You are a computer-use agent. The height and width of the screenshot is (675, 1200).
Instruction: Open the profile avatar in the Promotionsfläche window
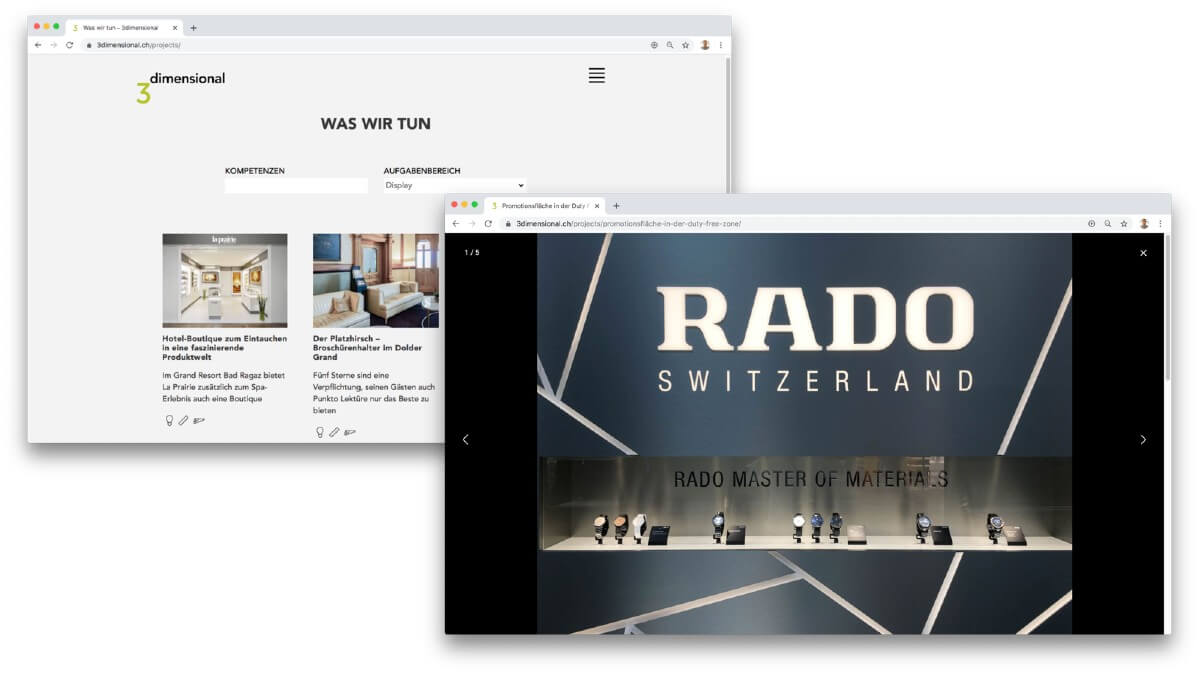coord(1144,223)
